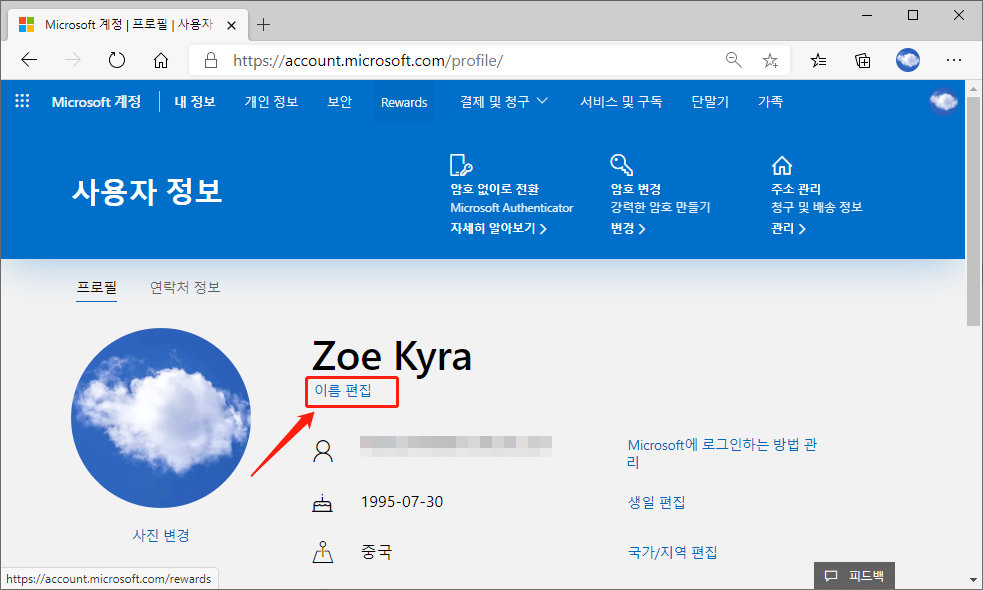Switch to the 연락처 정보 tab
The height and width of the screenshot is (590, 983).
(185, 288)
